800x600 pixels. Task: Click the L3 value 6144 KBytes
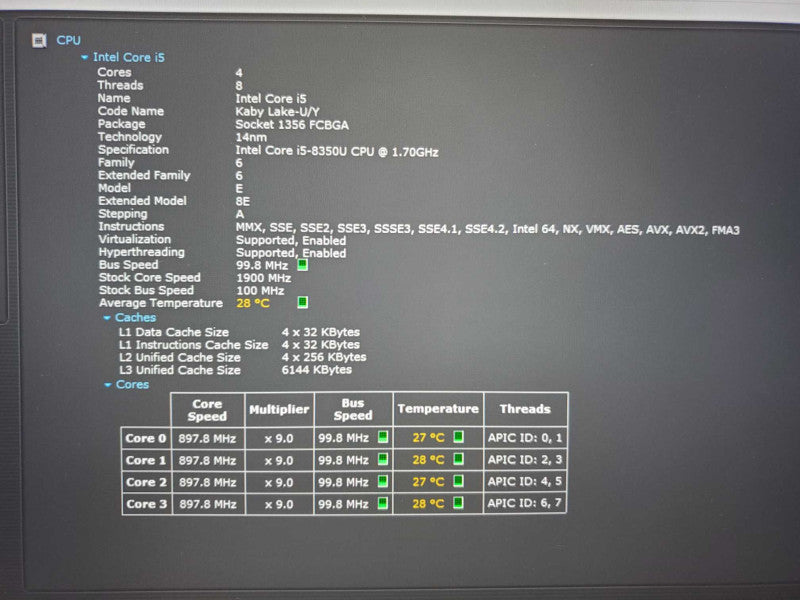[x=316, y=370]
